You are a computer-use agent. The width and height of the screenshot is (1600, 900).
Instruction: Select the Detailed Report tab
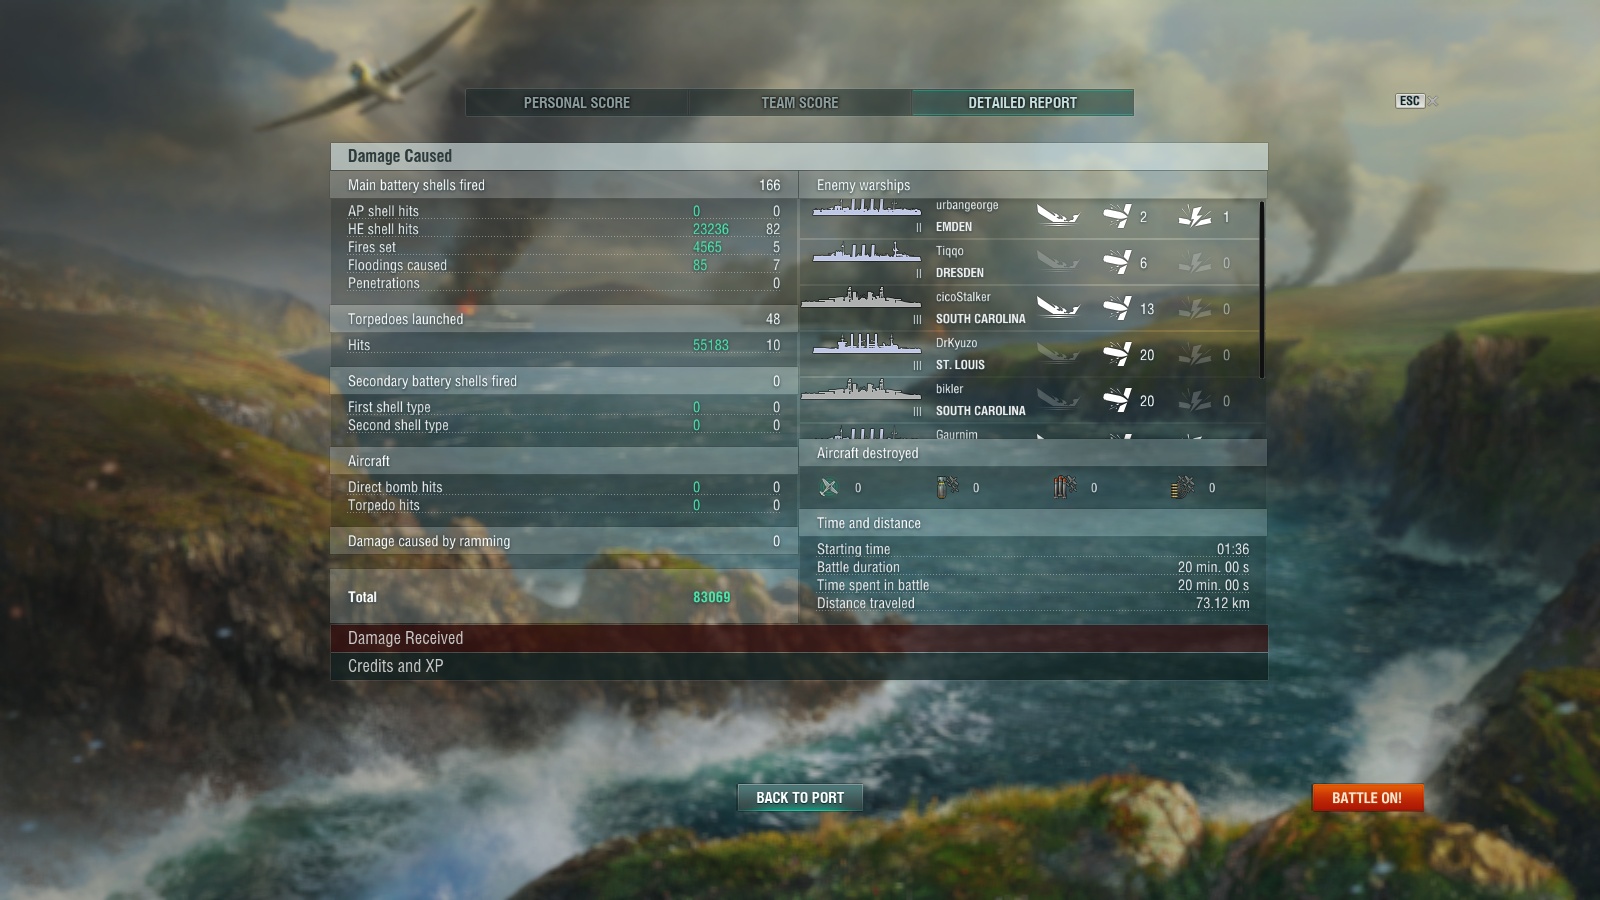coord(1022,103)
